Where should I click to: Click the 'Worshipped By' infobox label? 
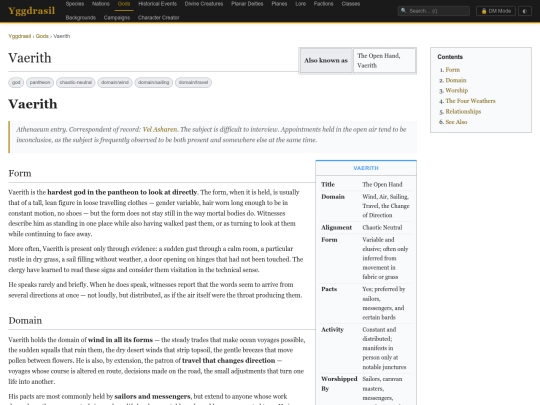tap(339, 383)
